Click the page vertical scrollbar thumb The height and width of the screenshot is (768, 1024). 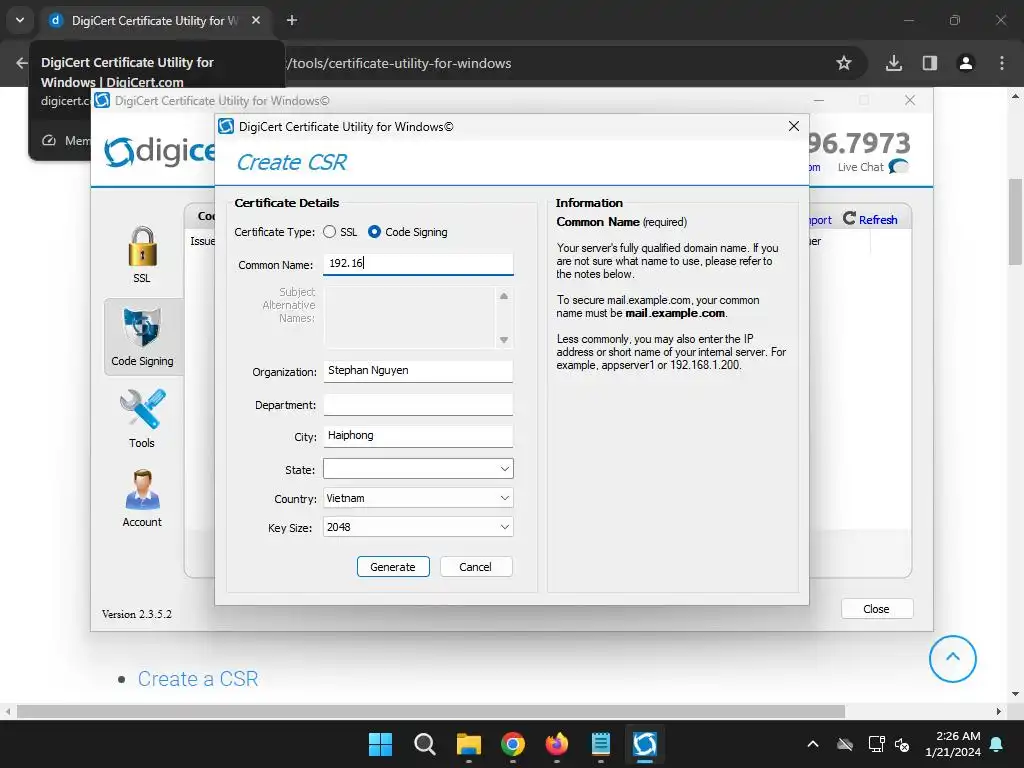1015,221
